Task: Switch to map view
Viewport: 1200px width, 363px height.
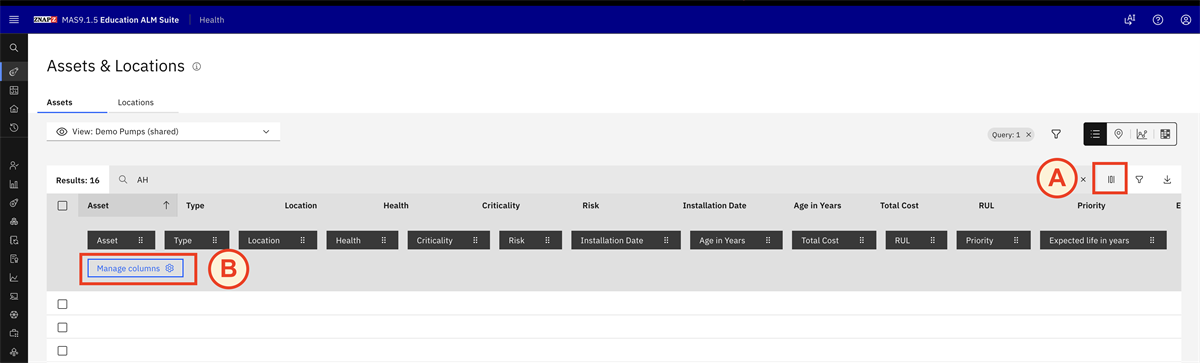Action: tap(1118, 134)
